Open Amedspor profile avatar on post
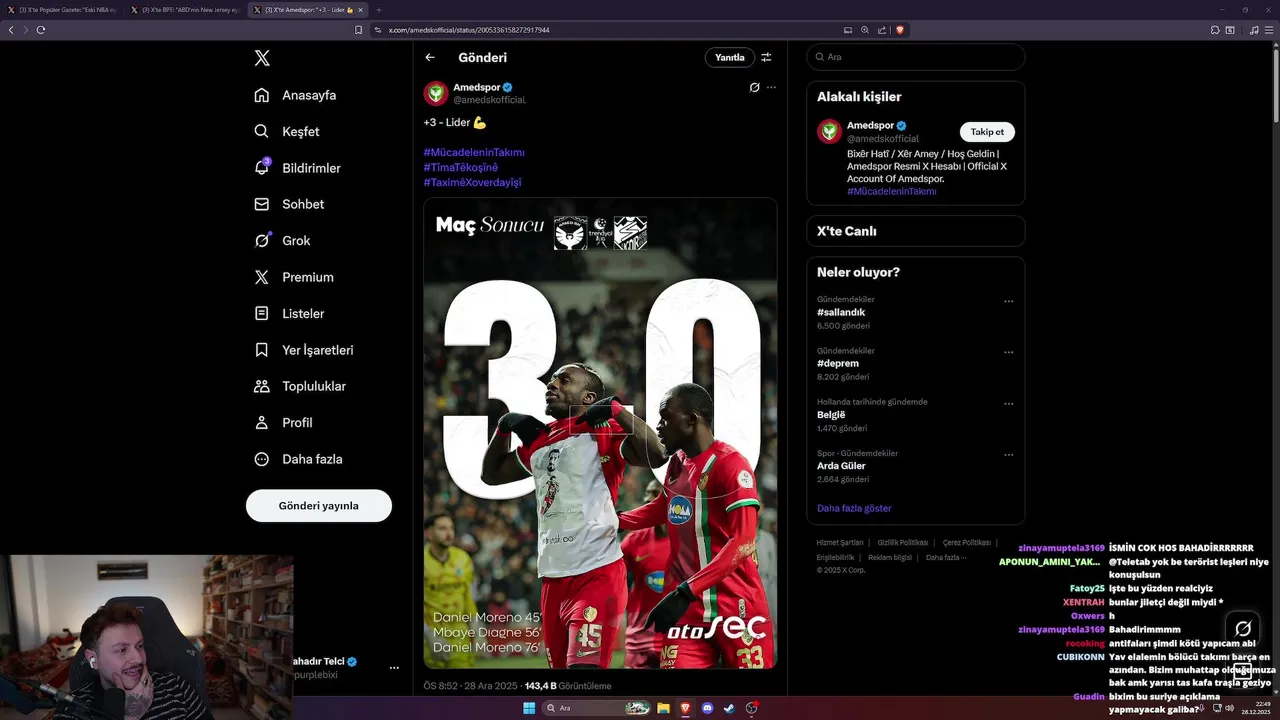Viewport: 1280px width, 720px height. [436, 94]
